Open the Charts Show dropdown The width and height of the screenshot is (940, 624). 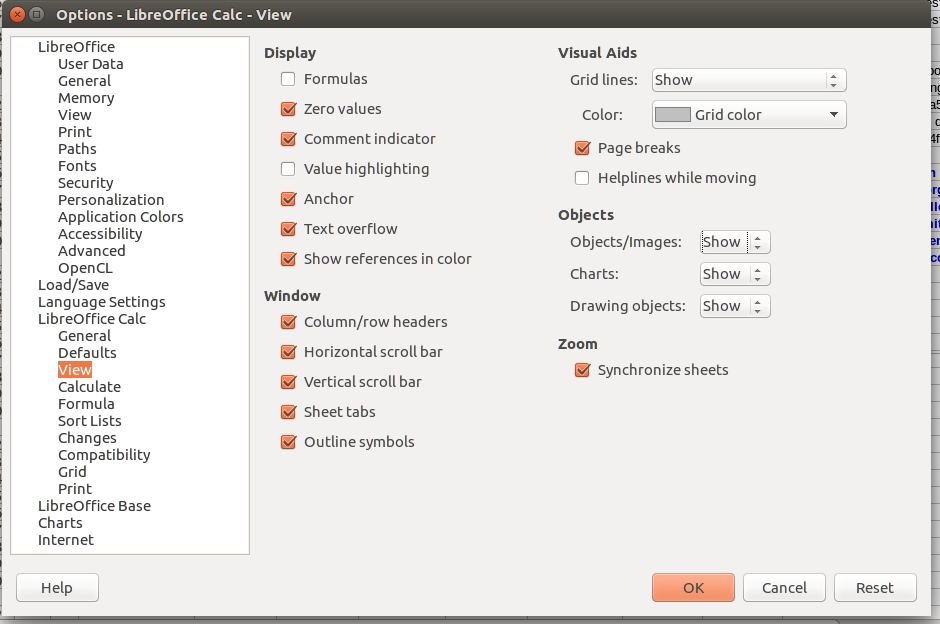tap(735, 274)
